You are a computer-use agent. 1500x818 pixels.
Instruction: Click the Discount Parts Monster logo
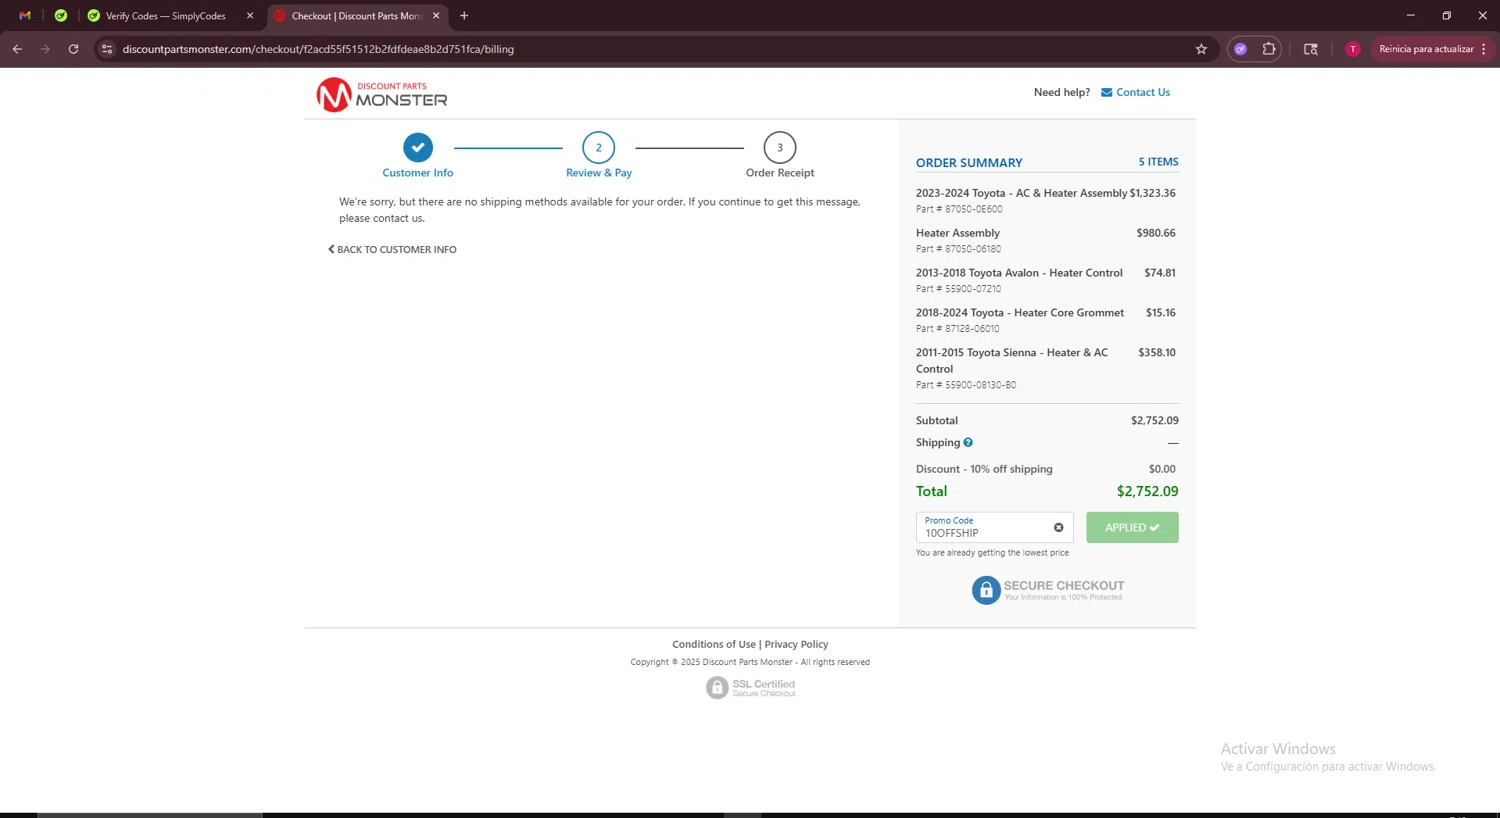(x=382, y=95)
